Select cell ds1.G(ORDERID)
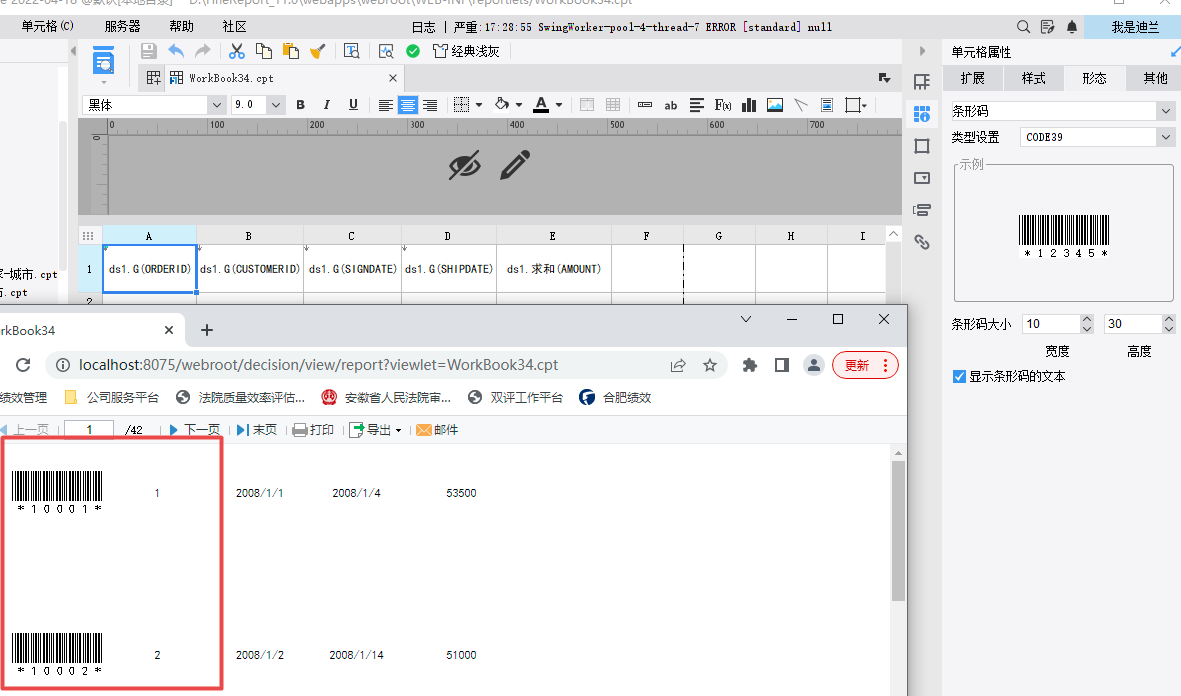1181x696 pixels. coord(150,269)
